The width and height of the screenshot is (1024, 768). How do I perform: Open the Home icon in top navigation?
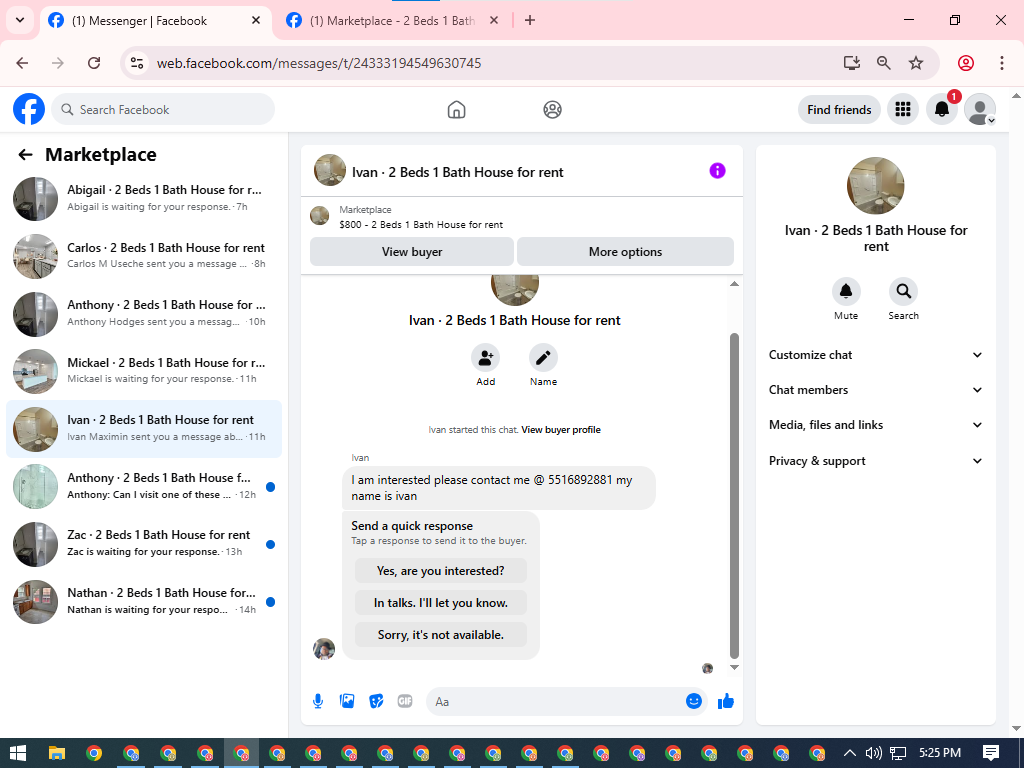[x=456, y=110]
